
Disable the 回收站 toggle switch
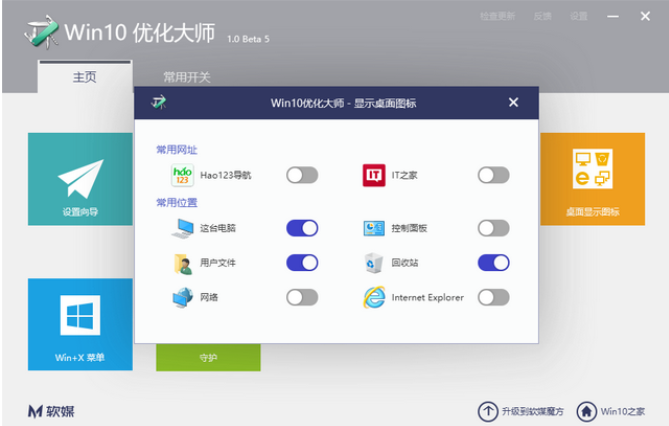pyautogui.click(x=493, y=263)
